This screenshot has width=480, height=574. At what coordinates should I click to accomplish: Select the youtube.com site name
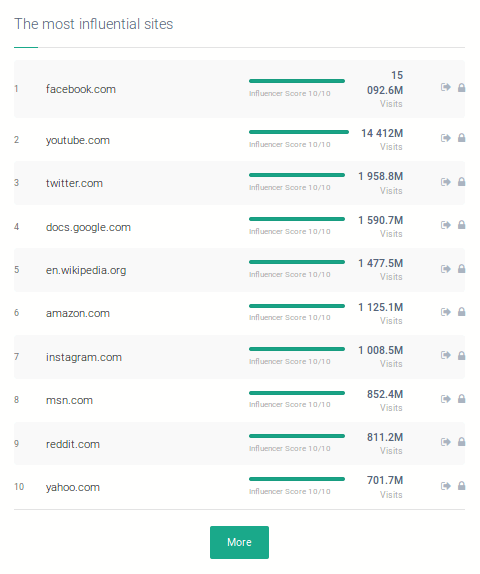(78, 140)
